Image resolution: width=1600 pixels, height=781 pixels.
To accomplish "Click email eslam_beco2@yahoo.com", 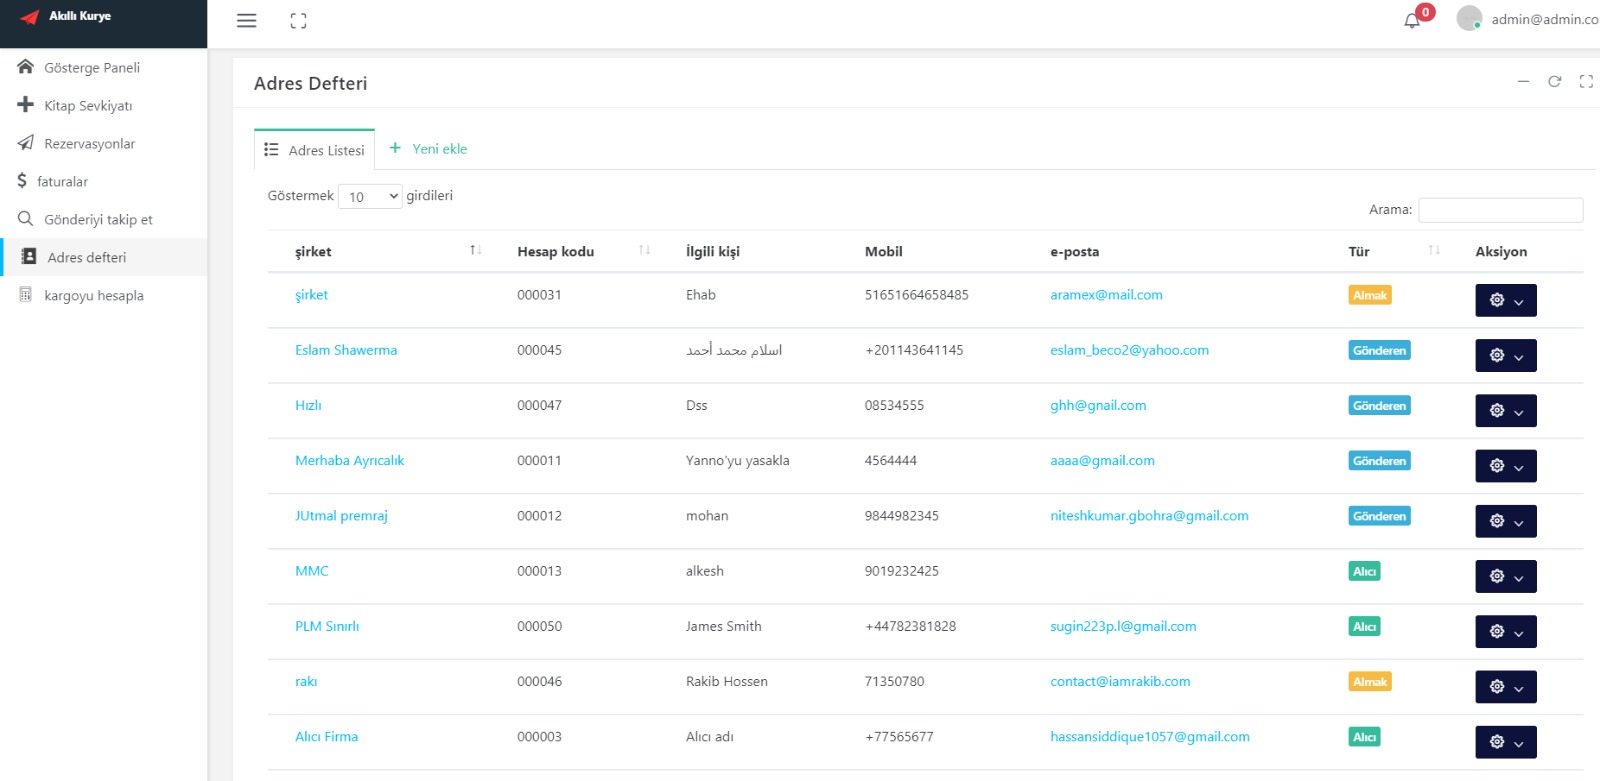I will (x=1129, y=350).
